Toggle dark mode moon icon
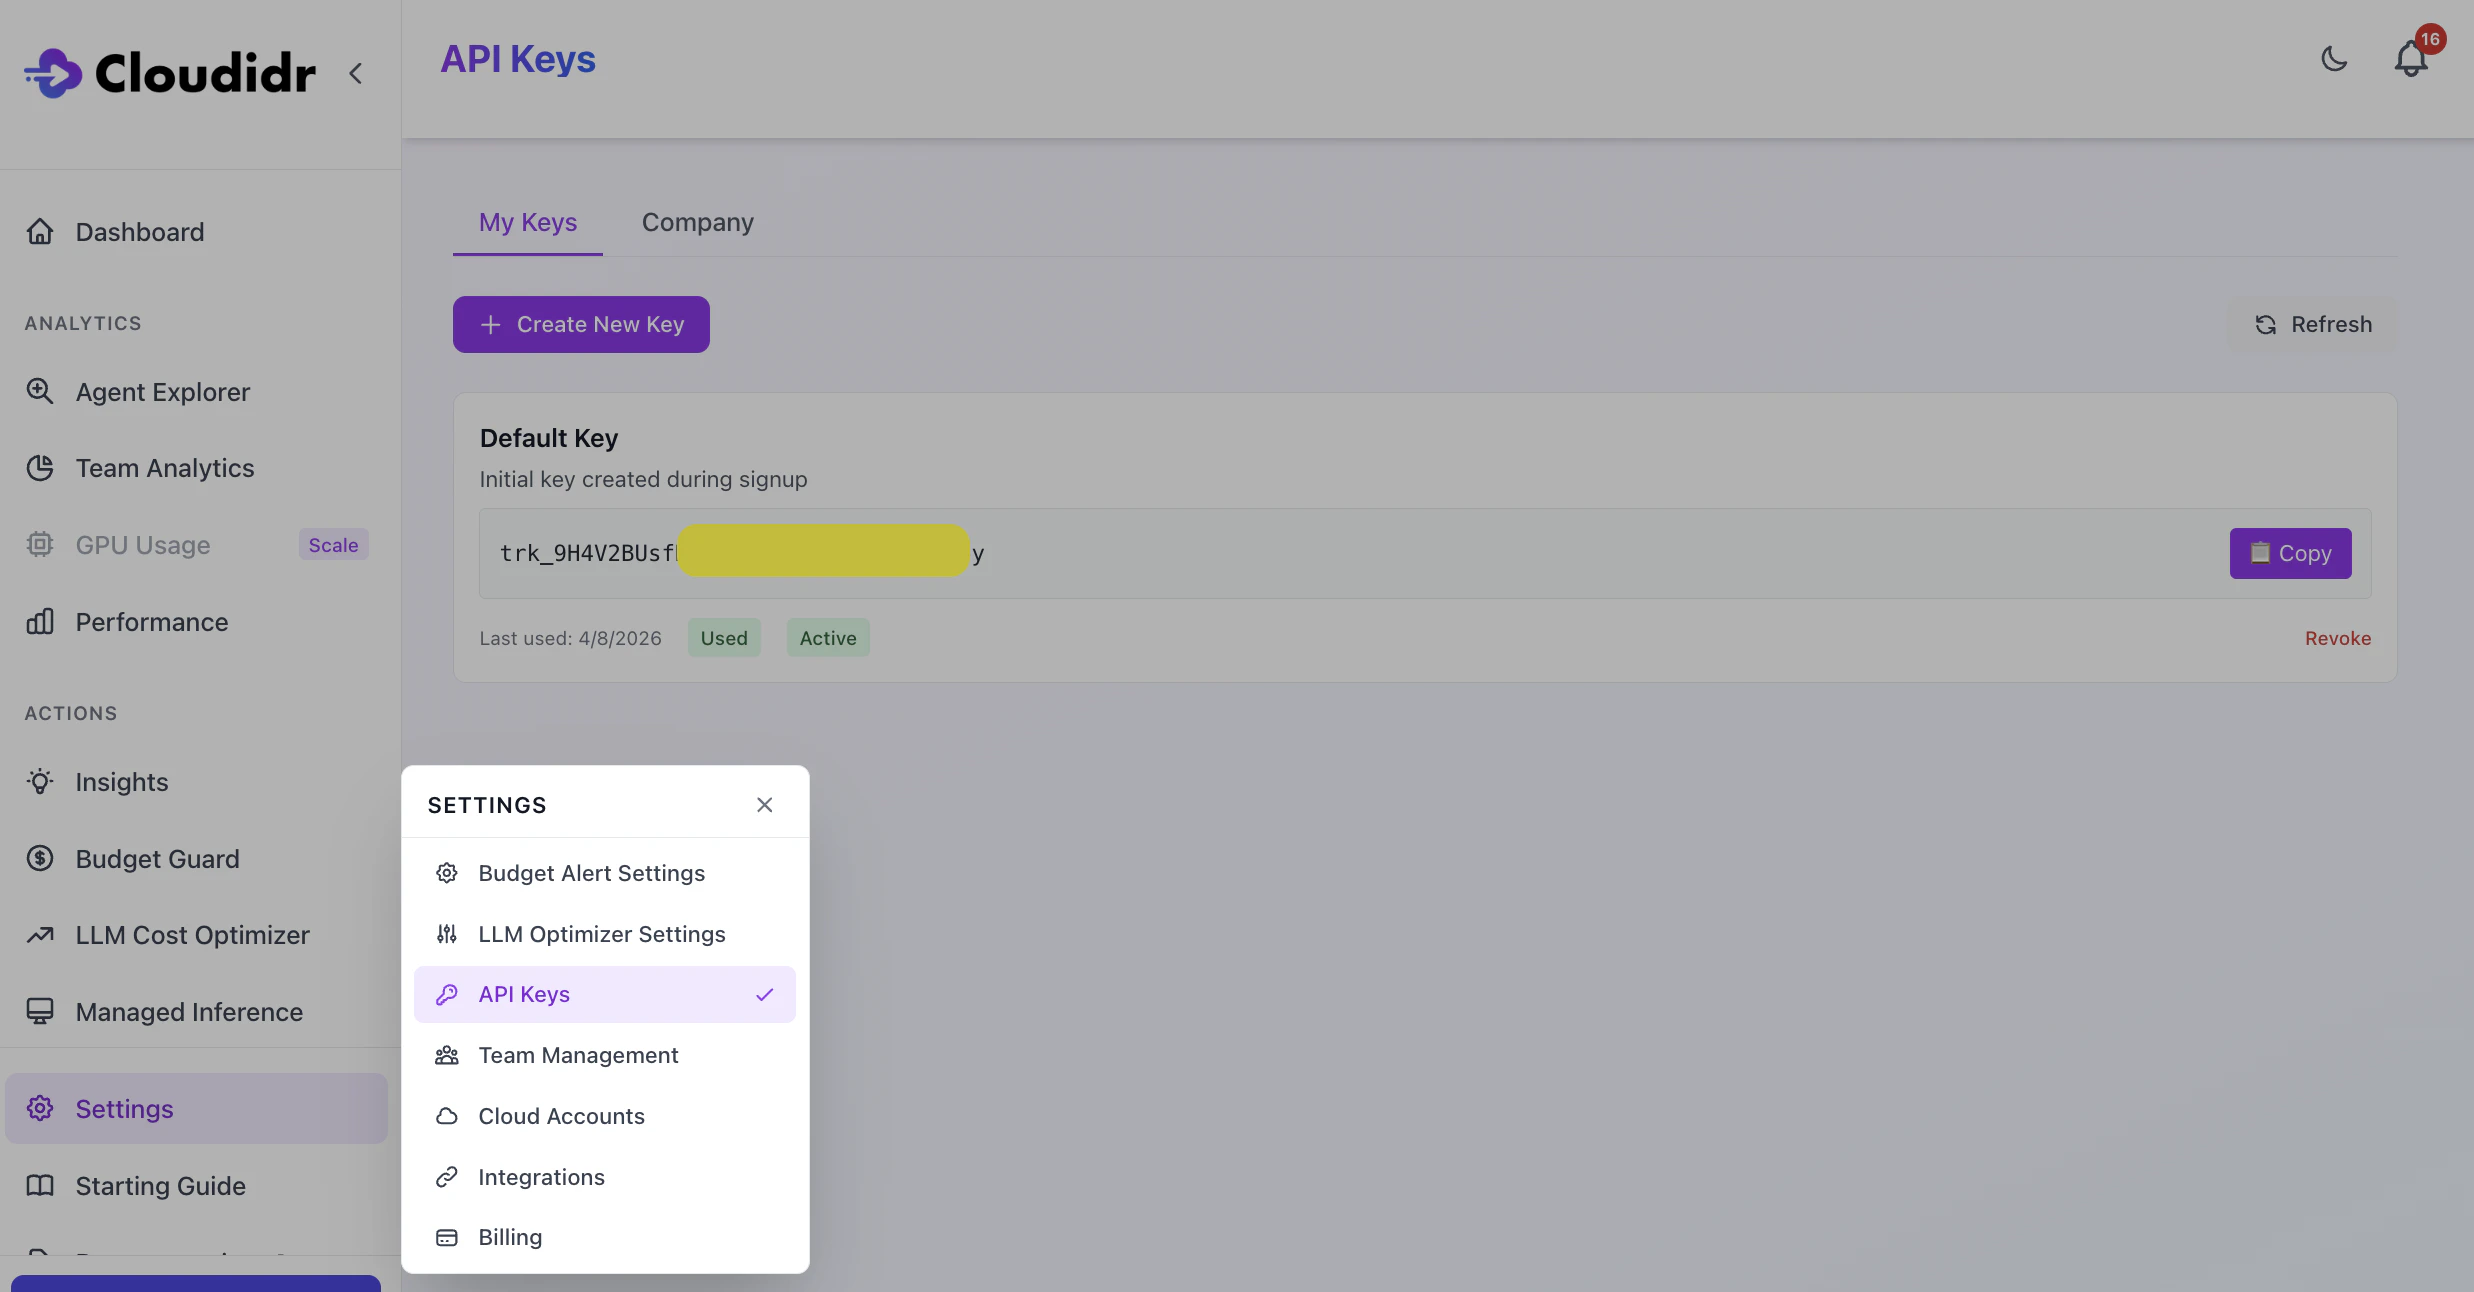The image size is (2474, 1292). [2334, 59]
